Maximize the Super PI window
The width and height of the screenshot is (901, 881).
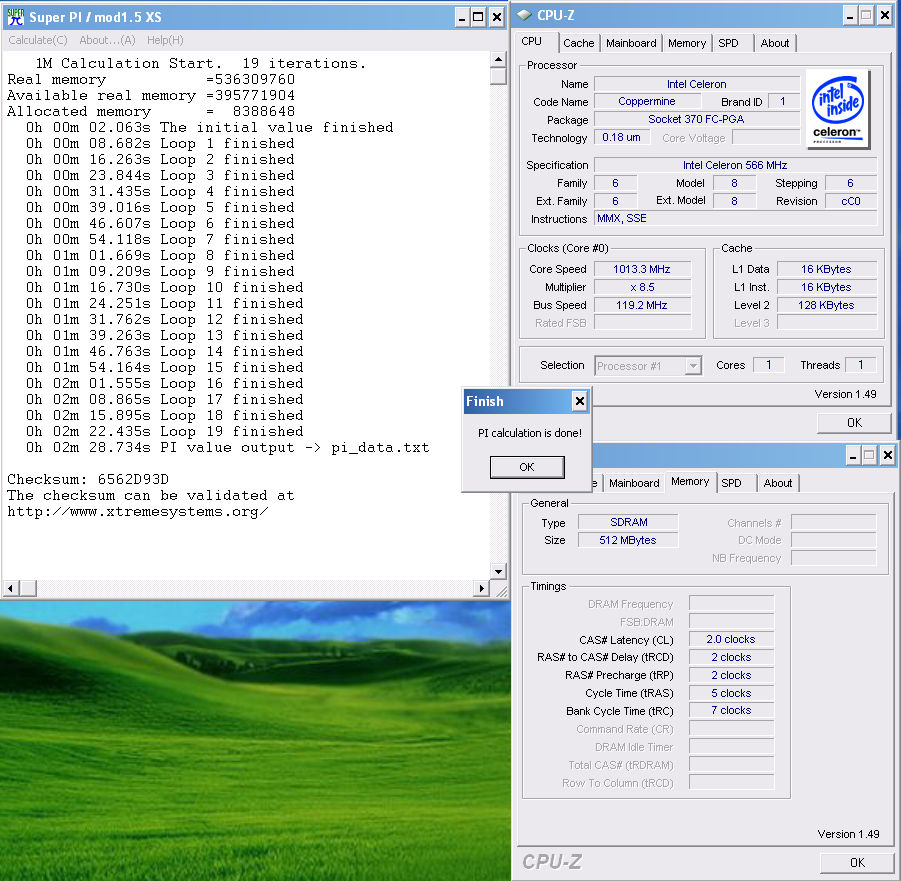click(478, 17)
